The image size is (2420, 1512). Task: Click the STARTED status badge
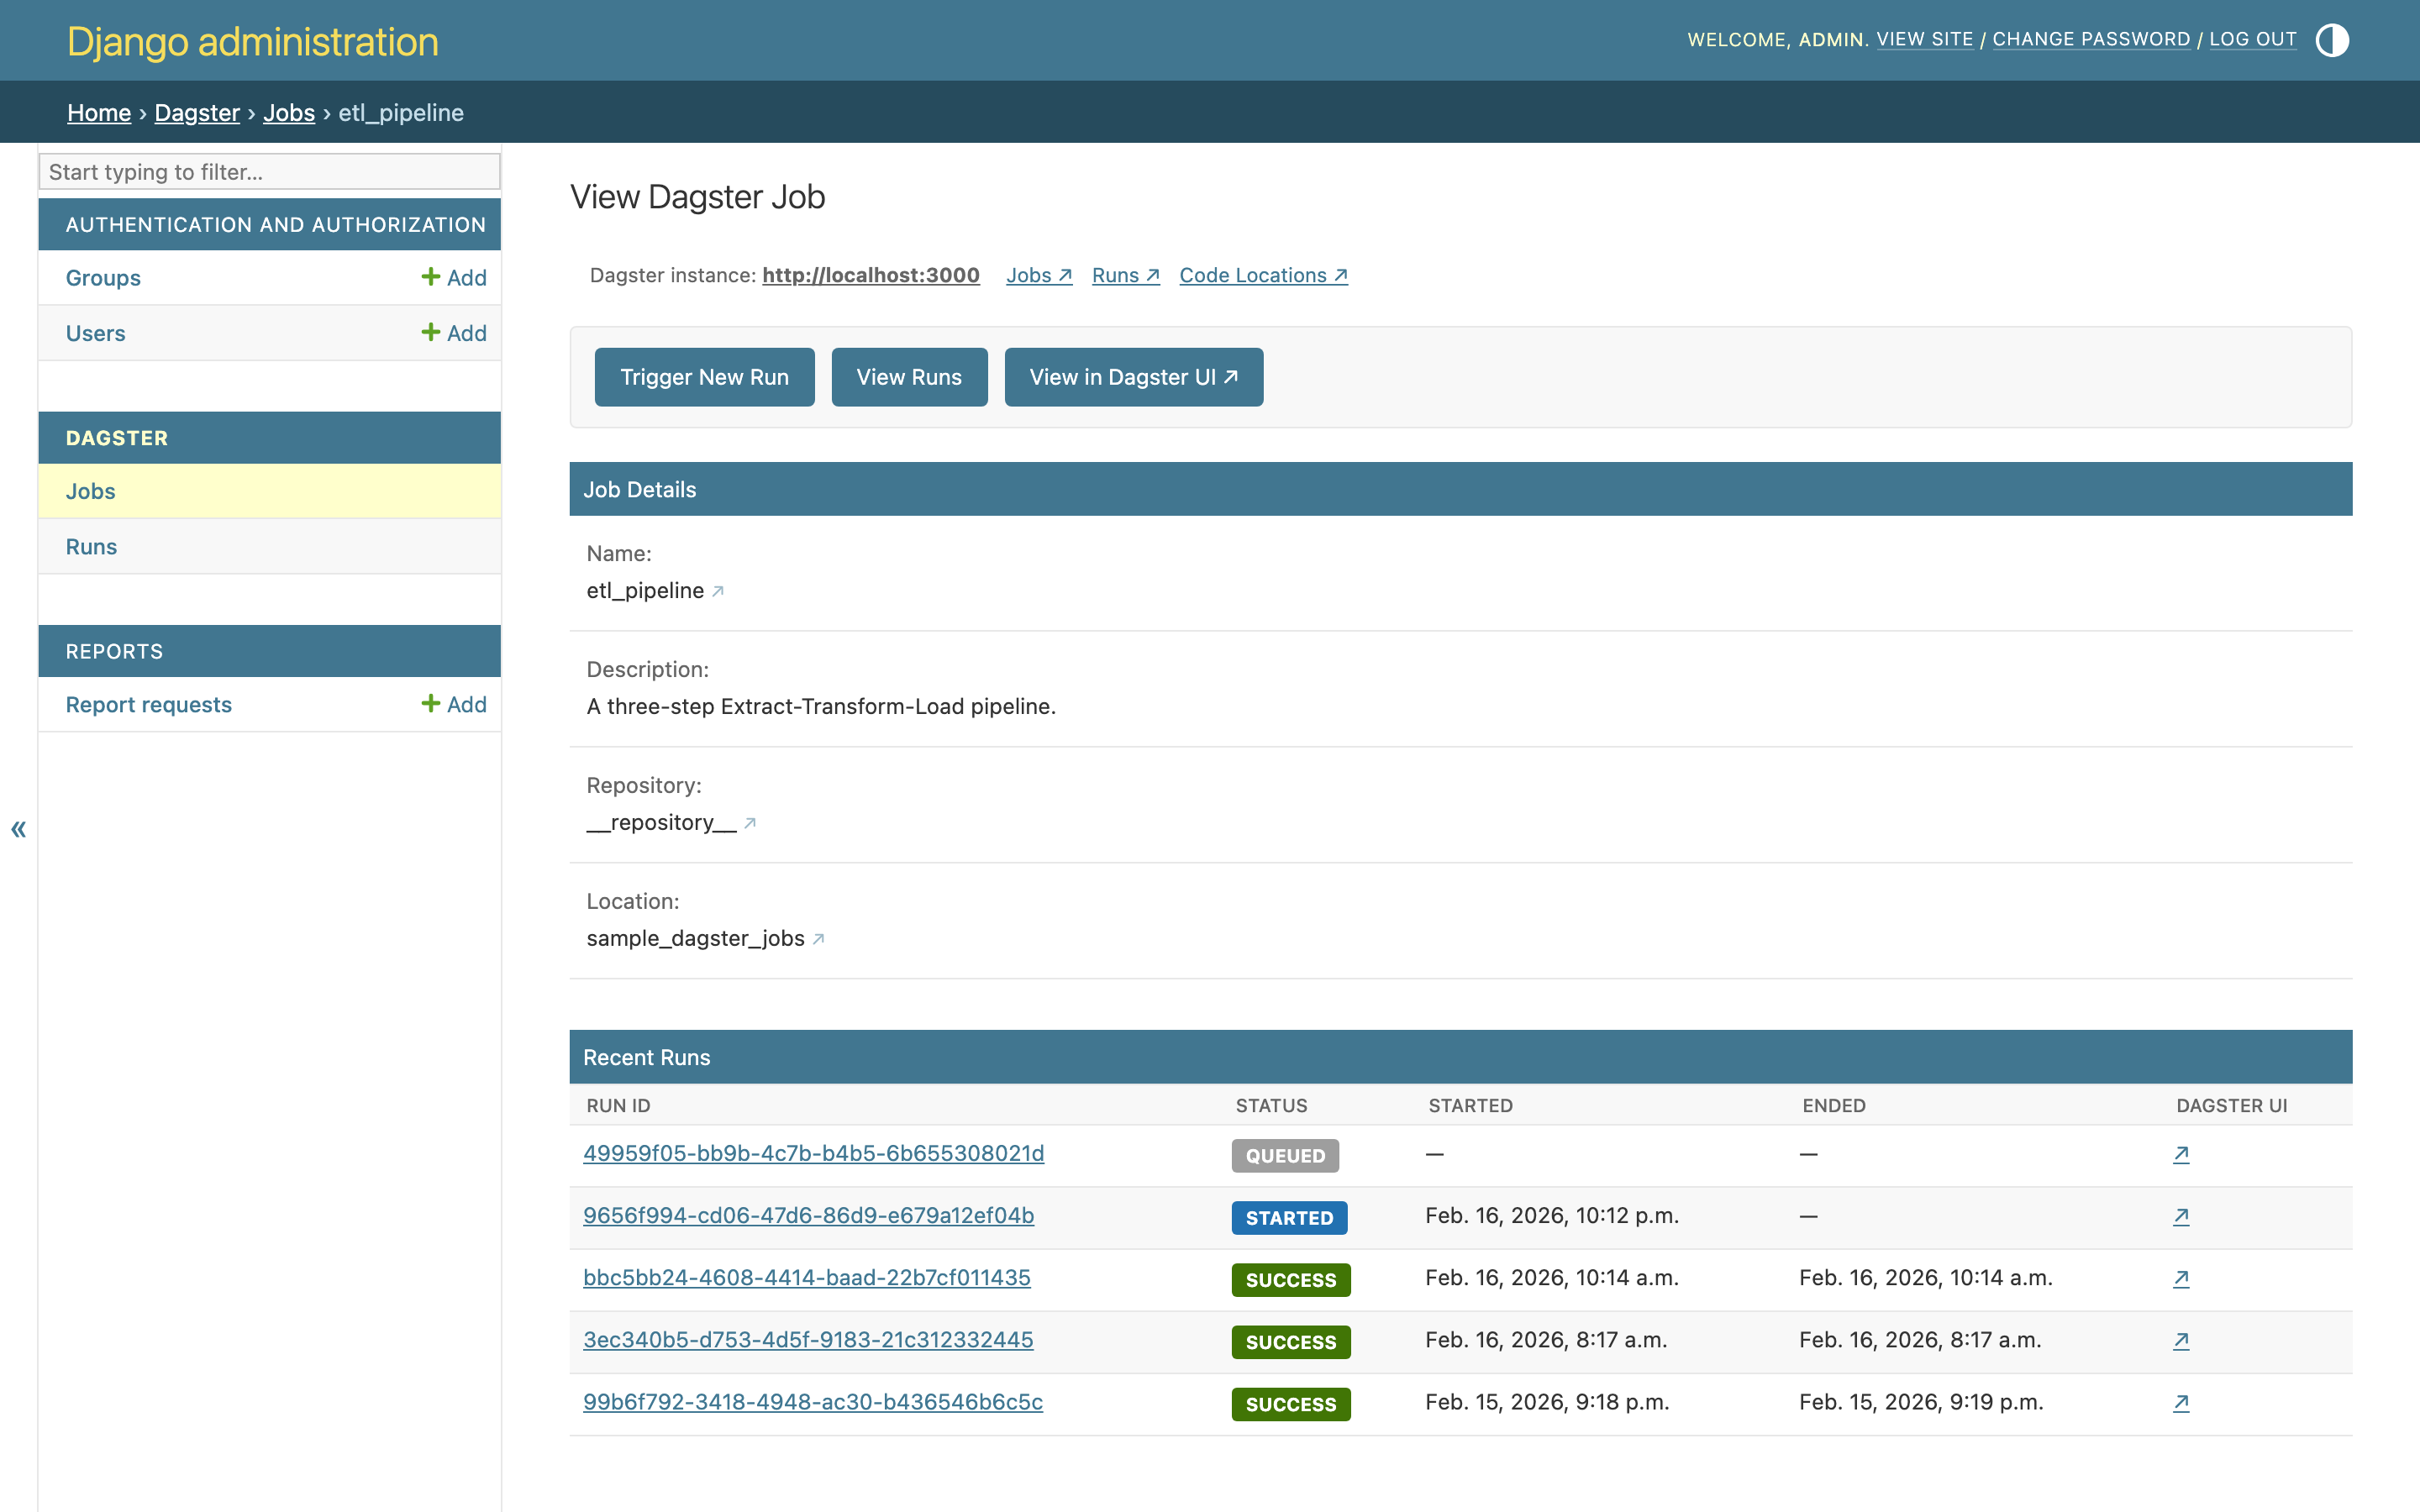click(x=1290, y=1218)
